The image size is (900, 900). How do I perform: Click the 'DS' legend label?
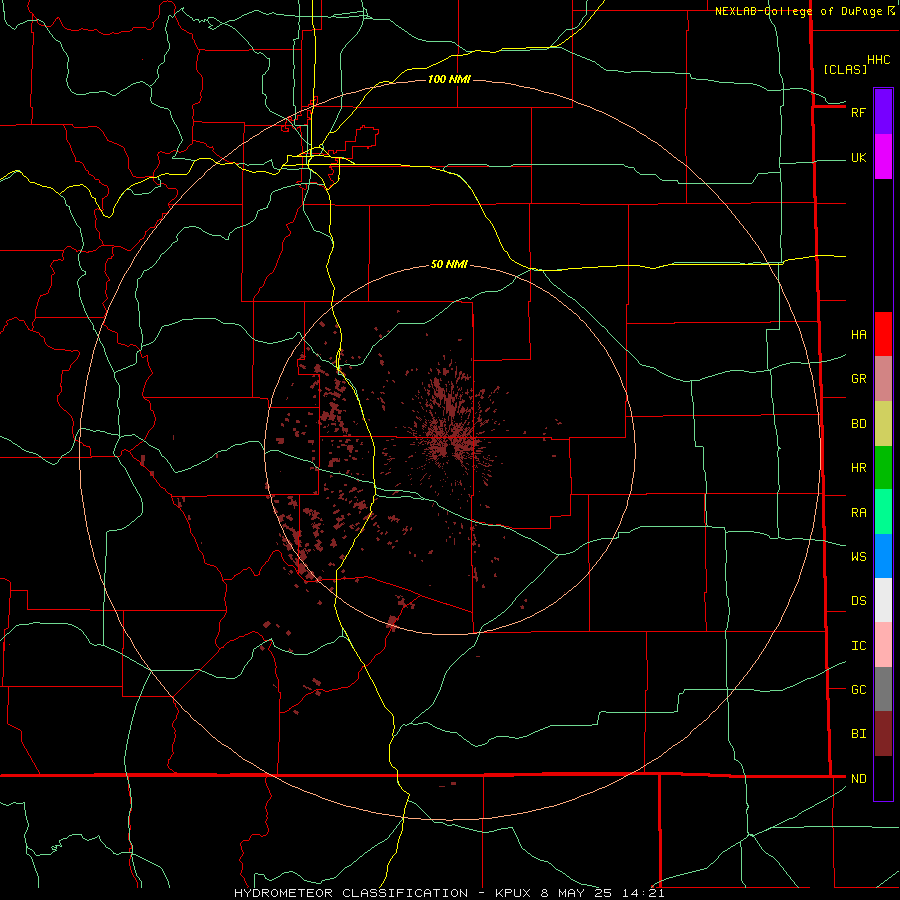(x=859, y=601)
